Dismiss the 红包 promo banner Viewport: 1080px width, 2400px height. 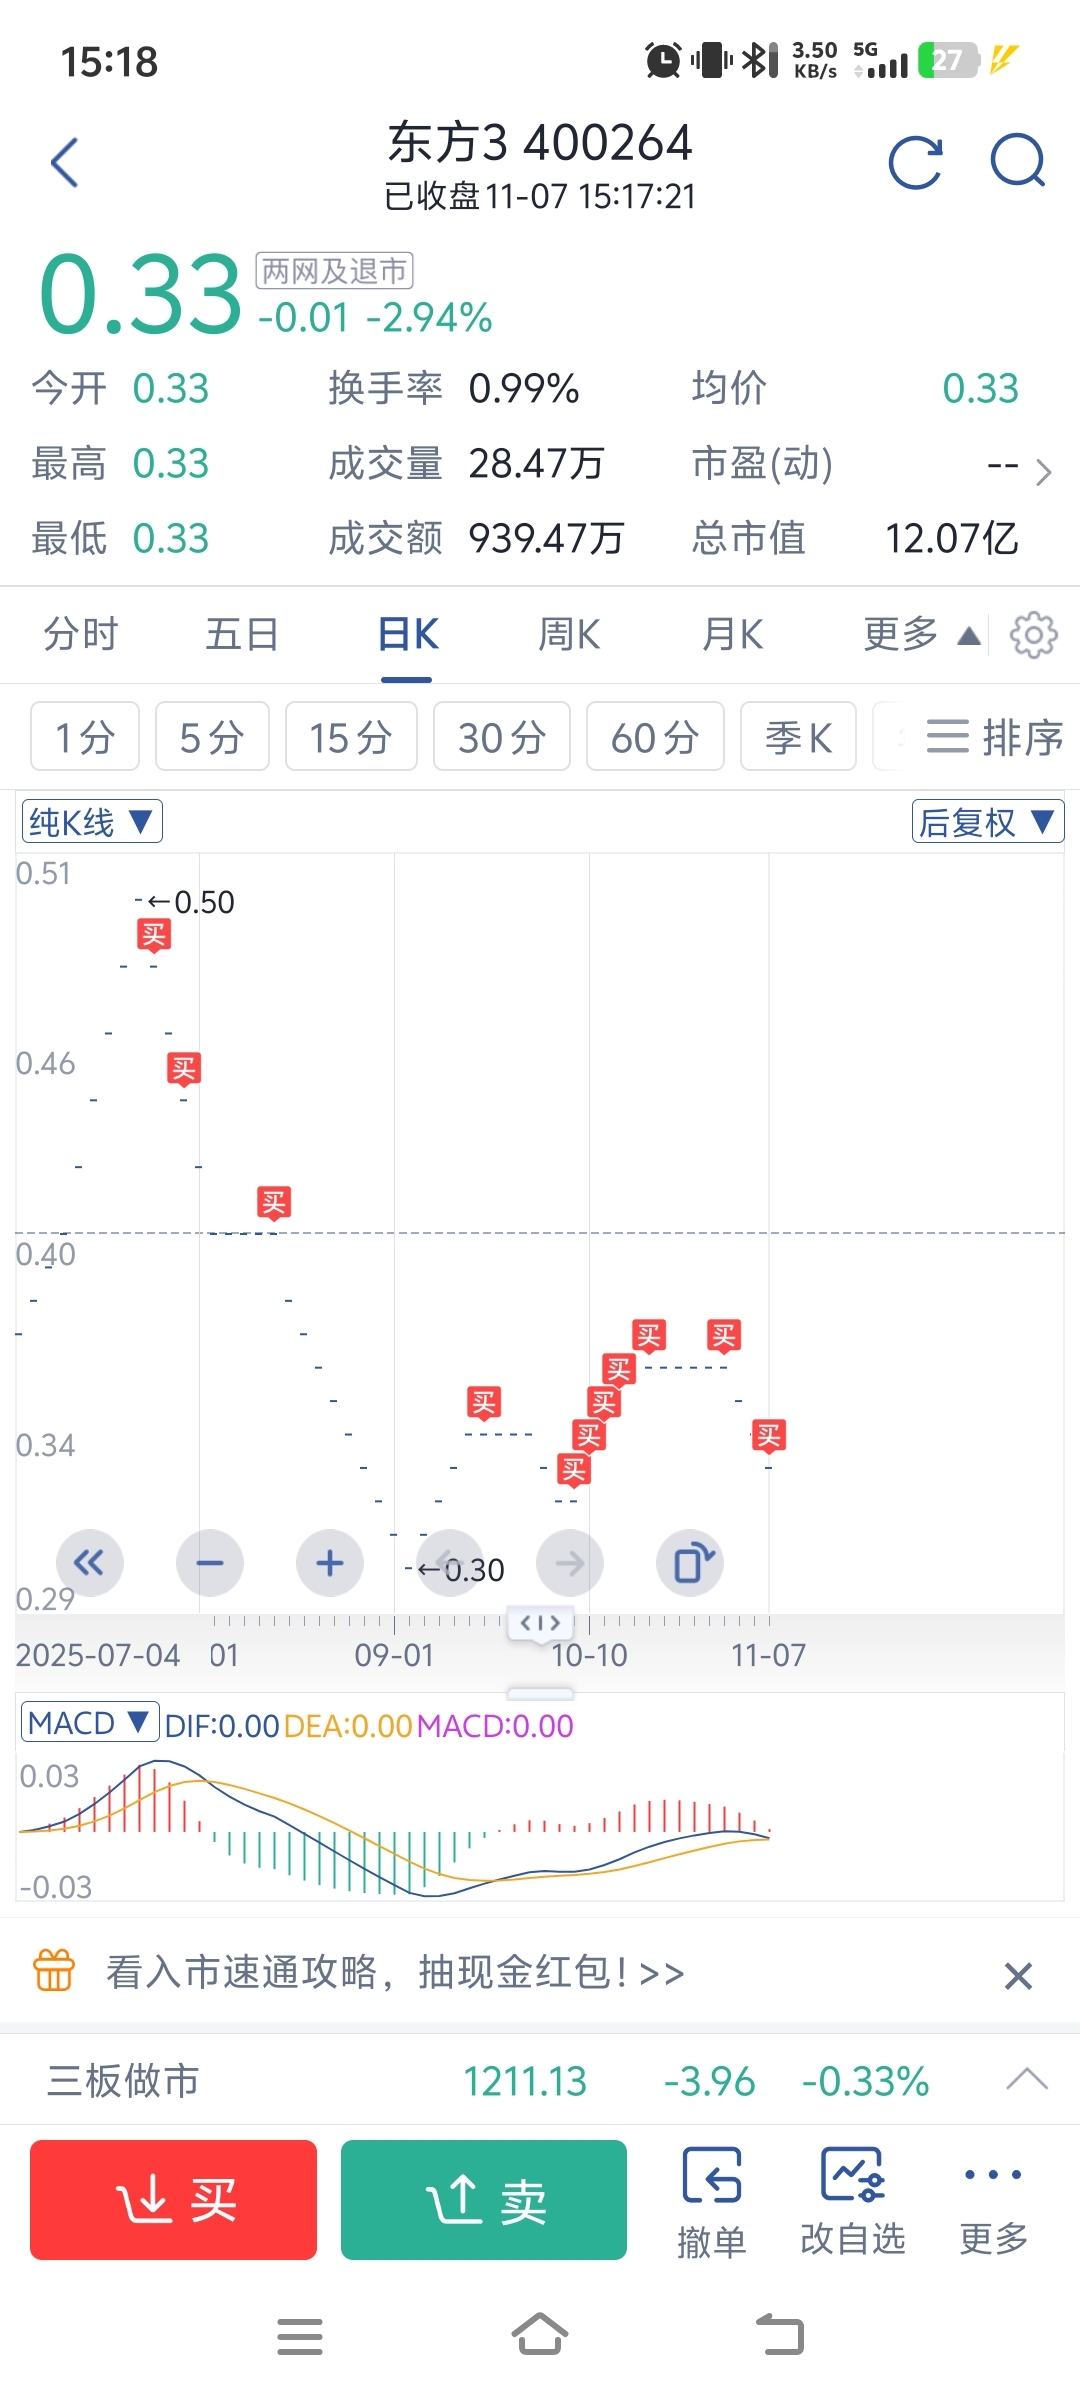[1018, 1976]
